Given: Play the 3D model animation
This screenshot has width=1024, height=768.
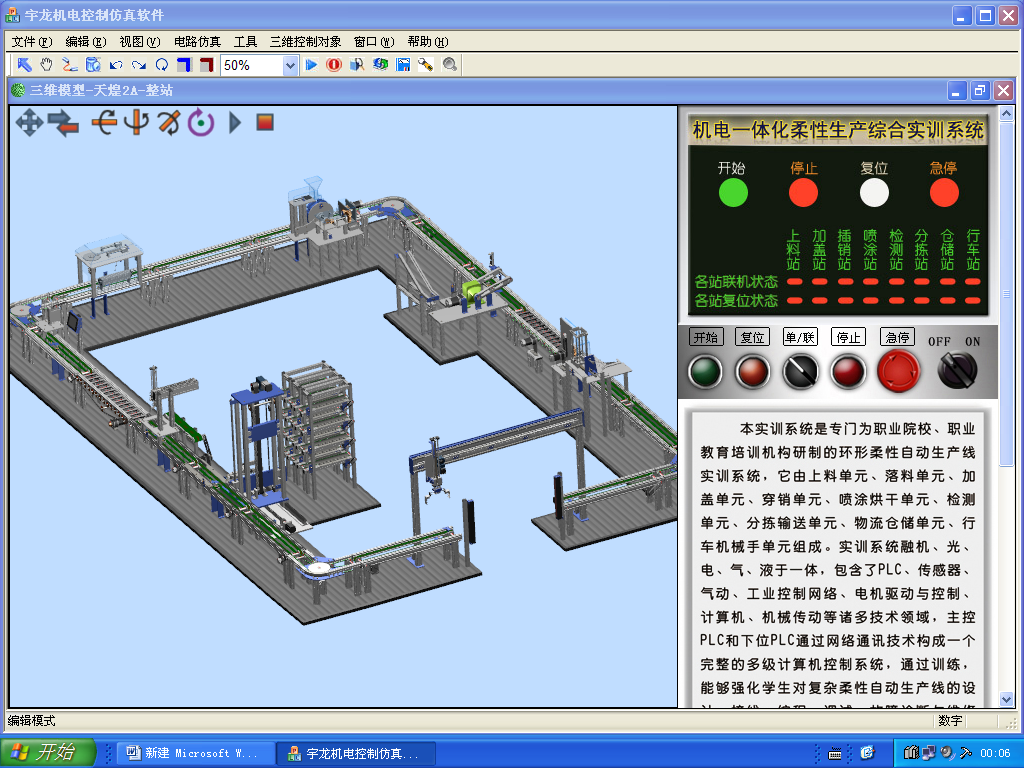Looking at the screenshot, I should (x=235, y=122).
